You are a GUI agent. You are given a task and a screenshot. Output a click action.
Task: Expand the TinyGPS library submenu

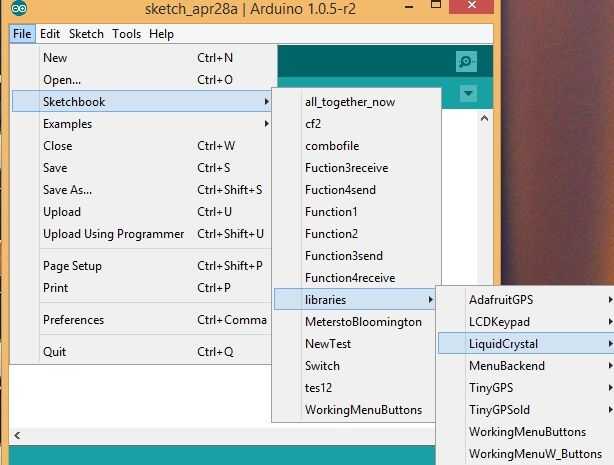pyautogui.click(x=526, y=387)
